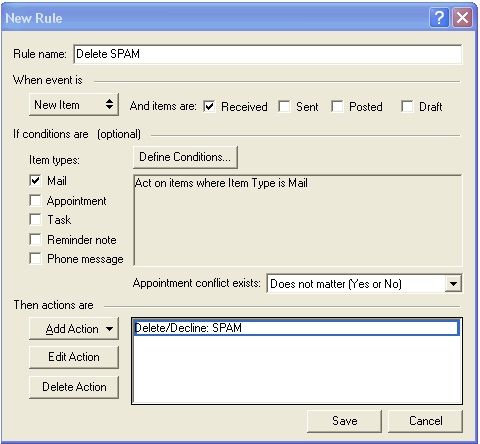Open the Add Action dropdown menu
The image size is (480, 444).
[x=74, y=329]
